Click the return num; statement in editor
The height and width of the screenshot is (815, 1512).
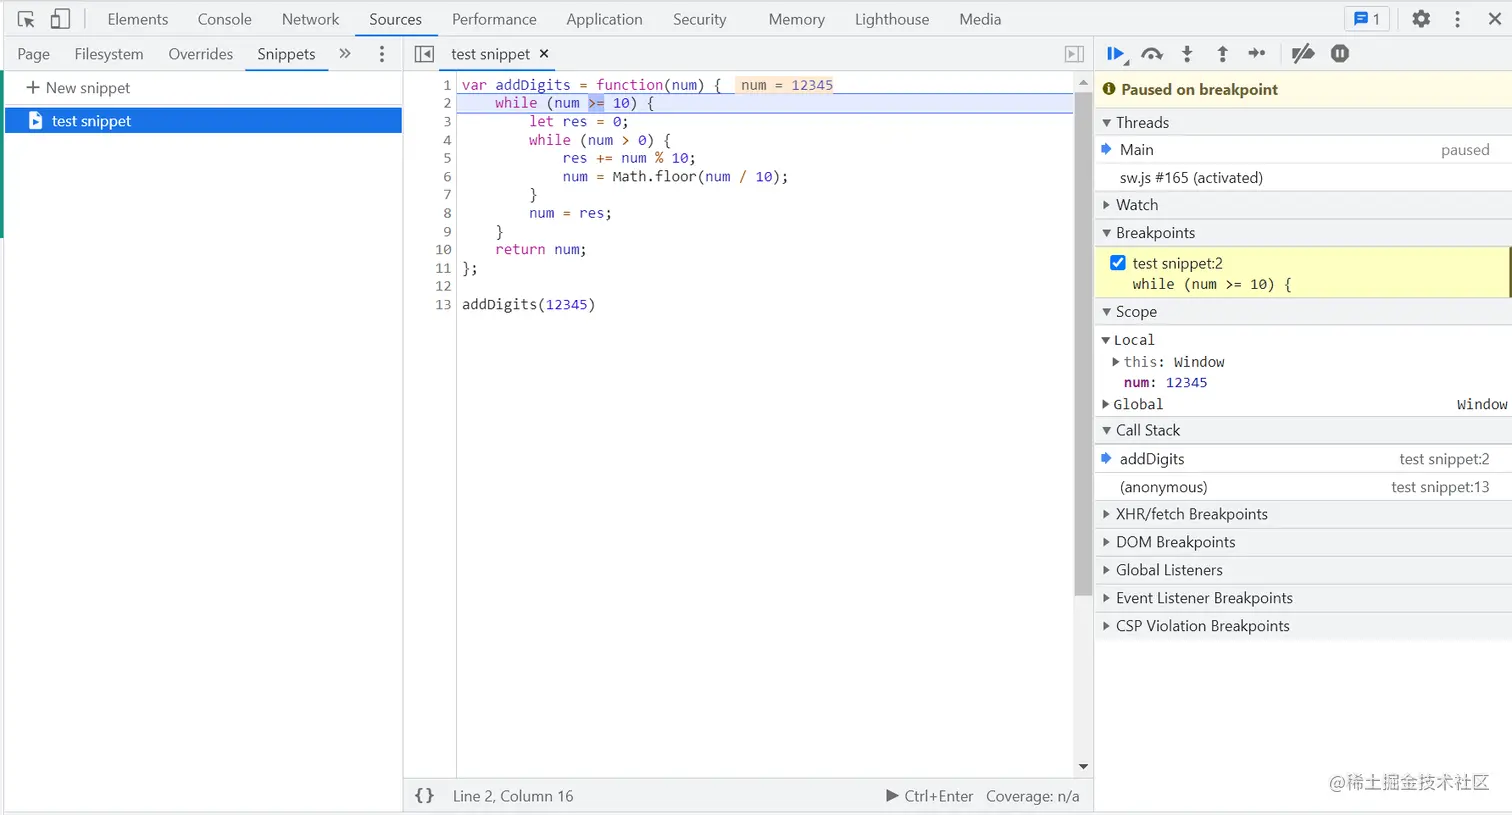click(x=541, y=249)
